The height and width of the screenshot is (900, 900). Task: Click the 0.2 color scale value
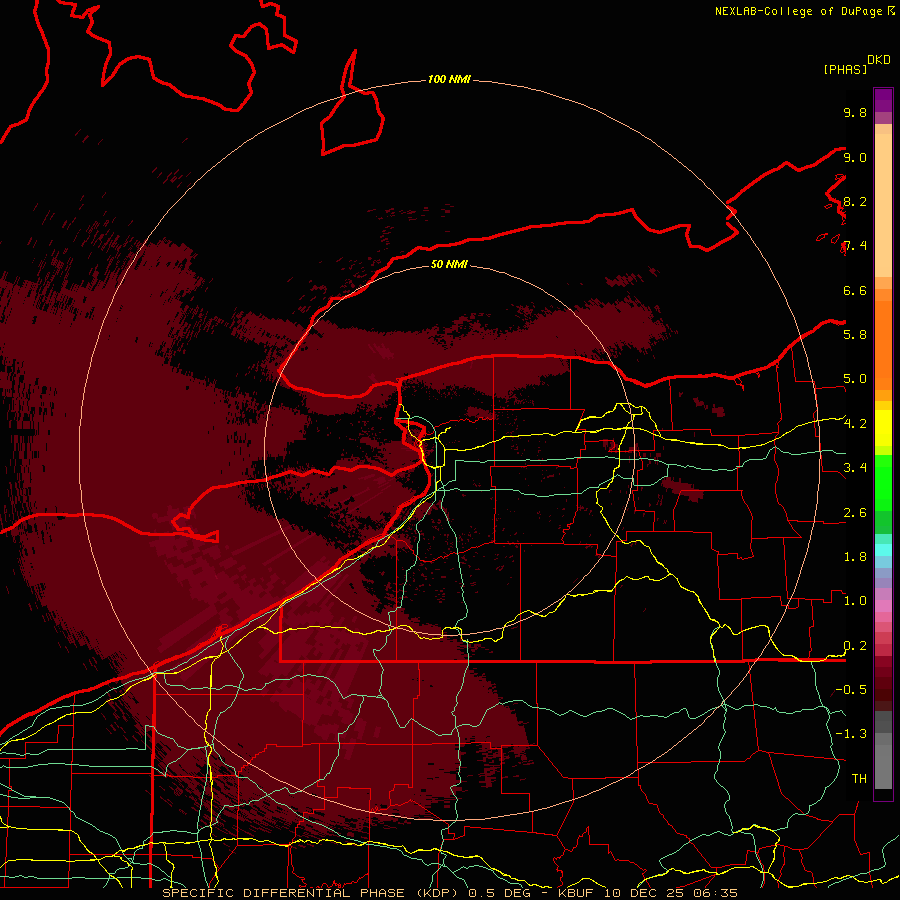[855, 646]
